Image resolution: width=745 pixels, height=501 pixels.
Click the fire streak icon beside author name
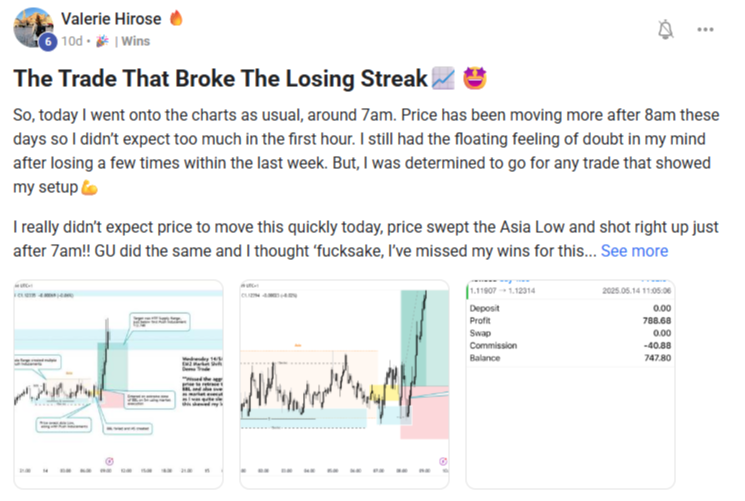(x=176, y=18)
